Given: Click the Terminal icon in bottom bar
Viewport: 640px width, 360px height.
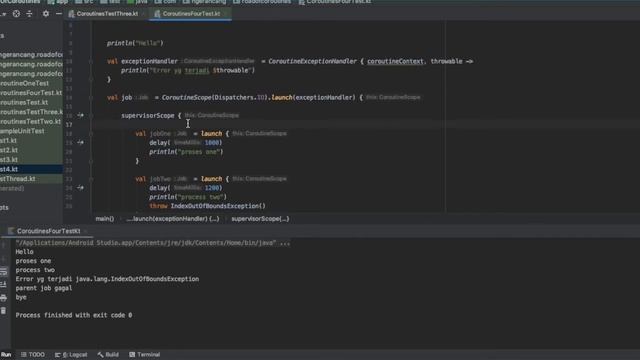Looking at the screenshot, I should click(132, 355).
